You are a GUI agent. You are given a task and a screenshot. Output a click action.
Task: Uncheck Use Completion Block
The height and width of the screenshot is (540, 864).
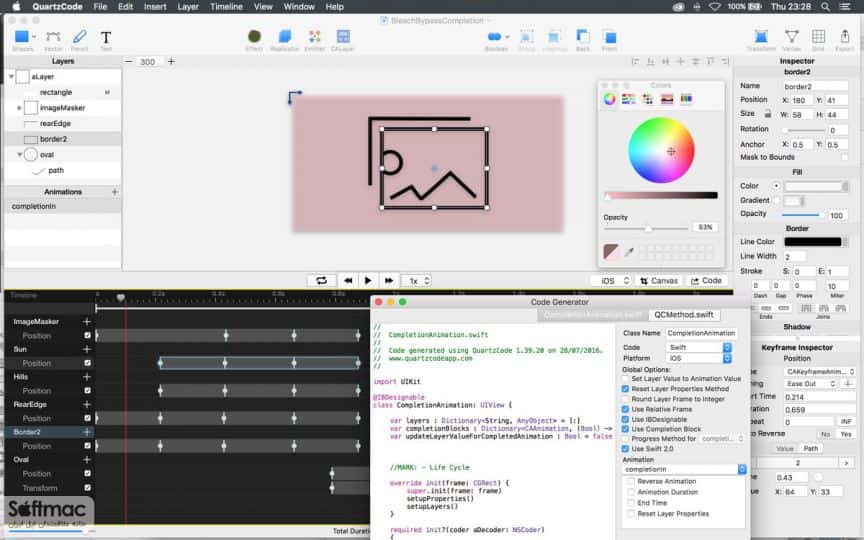(x=625, y=429)
